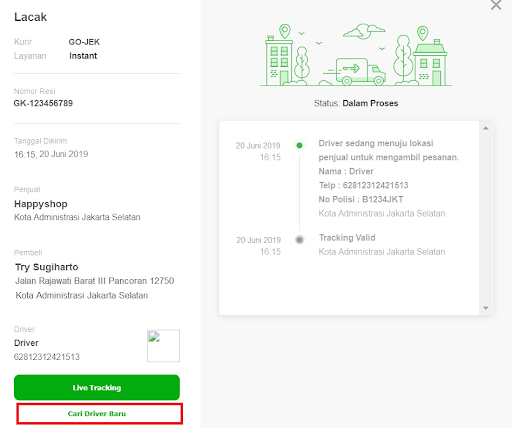Click the Tanggal Dikirim label
Image resolution: width=512 pixels, height=428 pixels.
41,141
